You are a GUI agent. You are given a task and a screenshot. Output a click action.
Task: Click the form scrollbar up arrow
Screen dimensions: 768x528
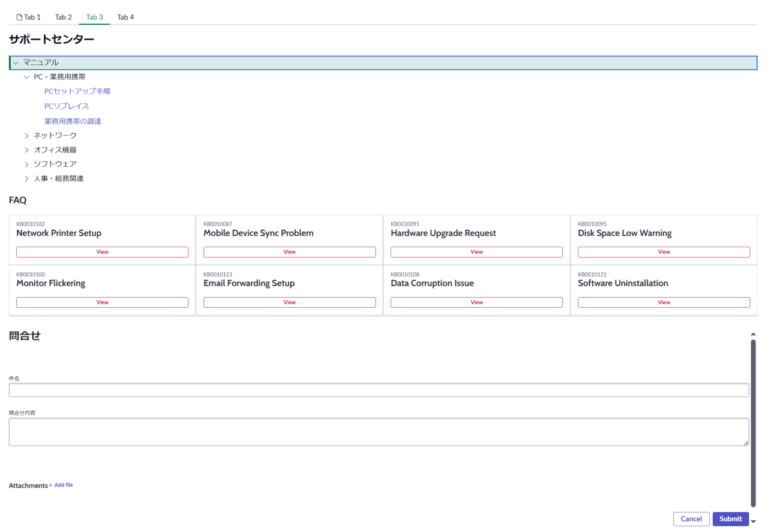coord(753,334)
